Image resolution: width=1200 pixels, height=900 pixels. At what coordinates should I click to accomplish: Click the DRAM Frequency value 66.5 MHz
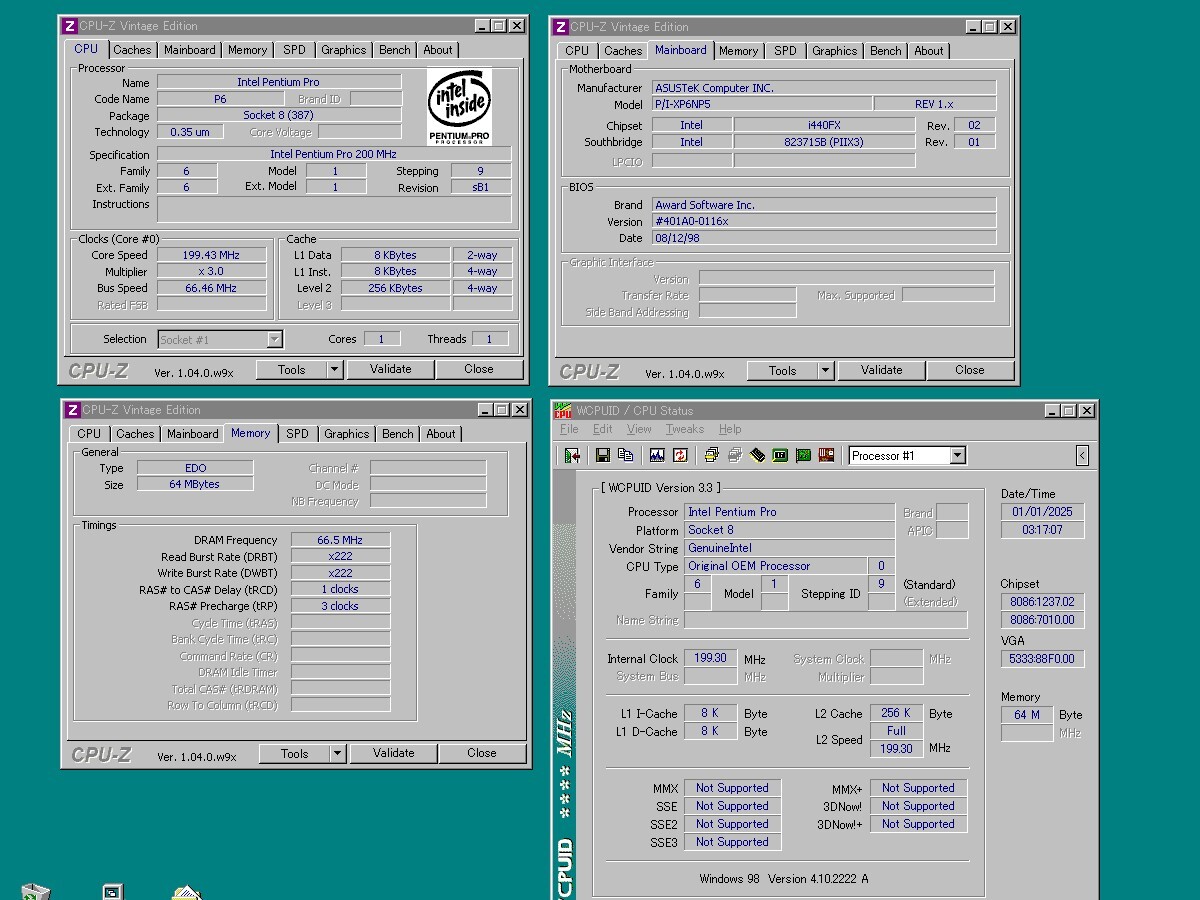click(x=340, y=540)
